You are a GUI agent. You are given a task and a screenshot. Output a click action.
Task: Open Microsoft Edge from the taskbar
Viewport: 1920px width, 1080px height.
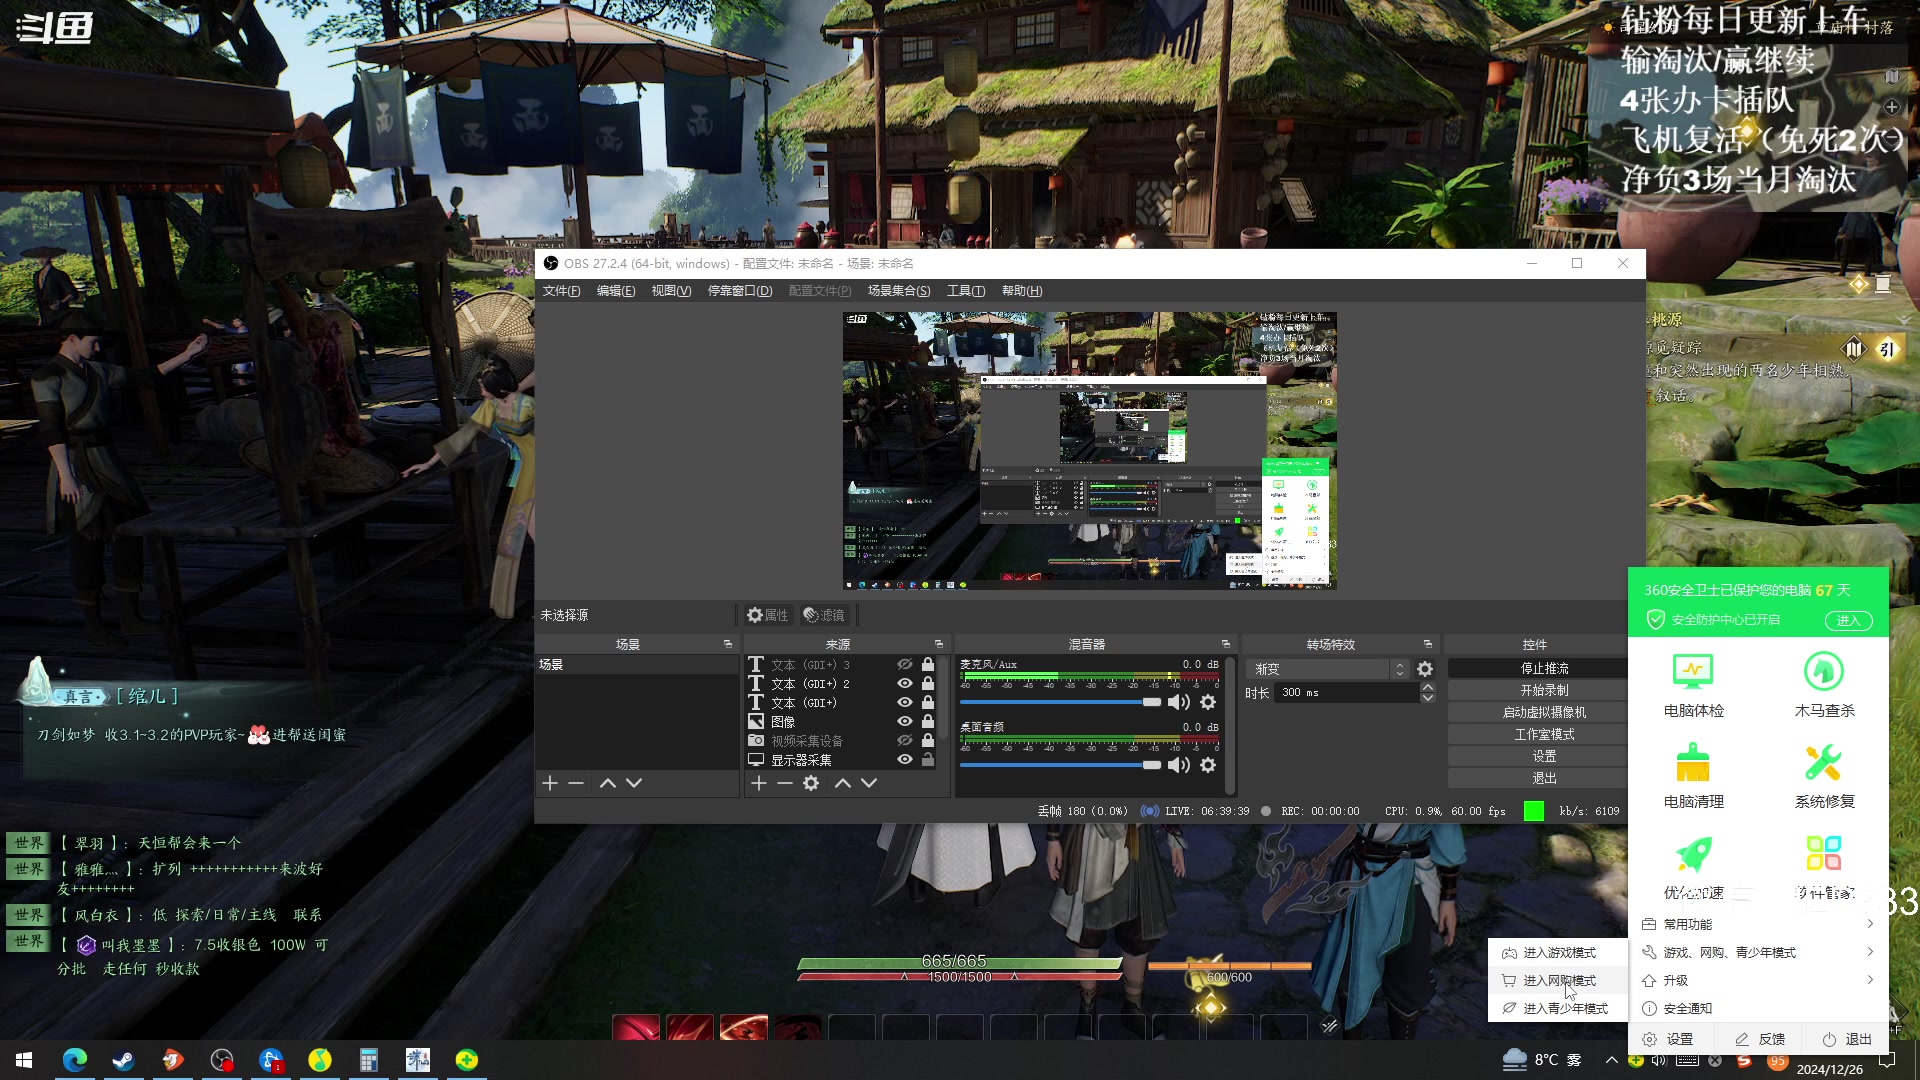tap(75, 1060)
